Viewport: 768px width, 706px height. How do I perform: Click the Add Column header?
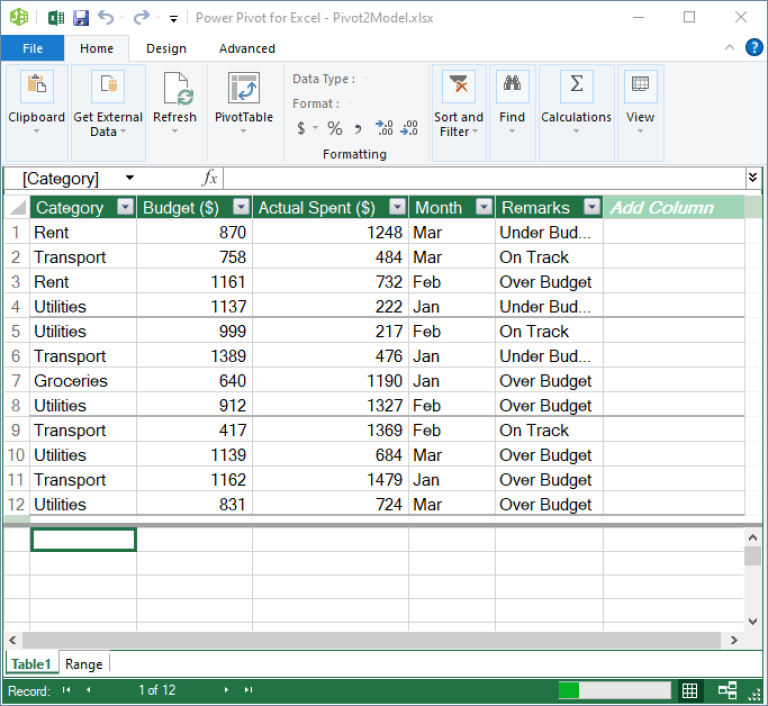click(662, 208)
